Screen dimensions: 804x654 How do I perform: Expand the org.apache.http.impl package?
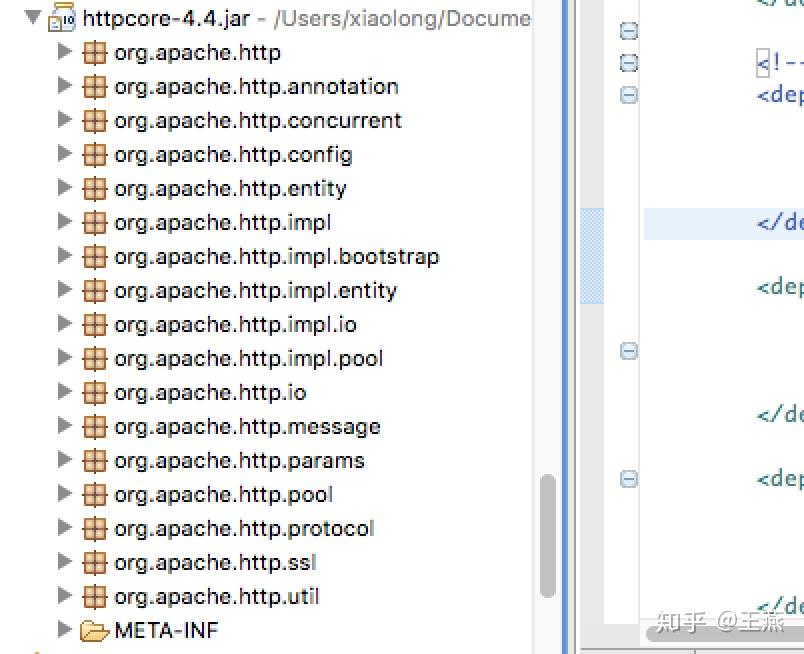click(64, 222)
